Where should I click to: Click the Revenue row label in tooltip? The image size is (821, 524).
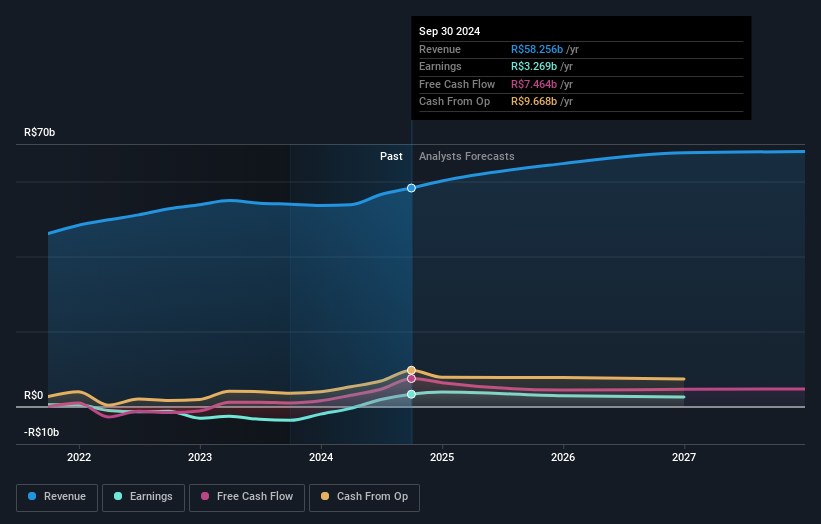[x=440, y=49]
